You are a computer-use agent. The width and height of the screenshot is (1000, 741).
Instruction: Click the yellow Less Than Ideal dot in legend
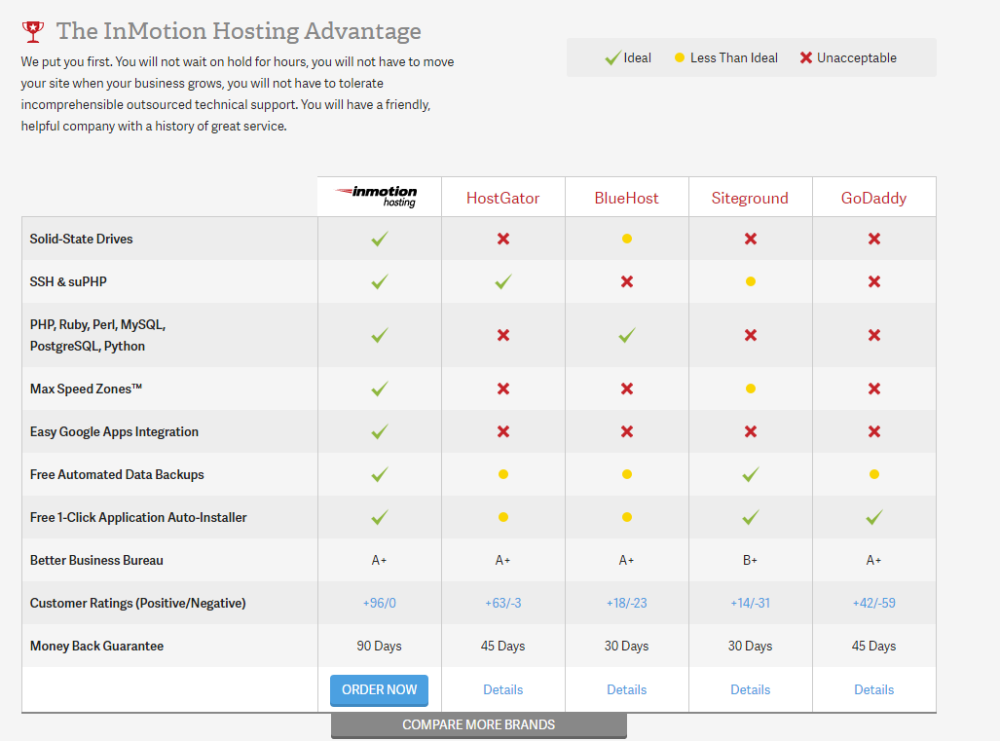tap(679, 58)
